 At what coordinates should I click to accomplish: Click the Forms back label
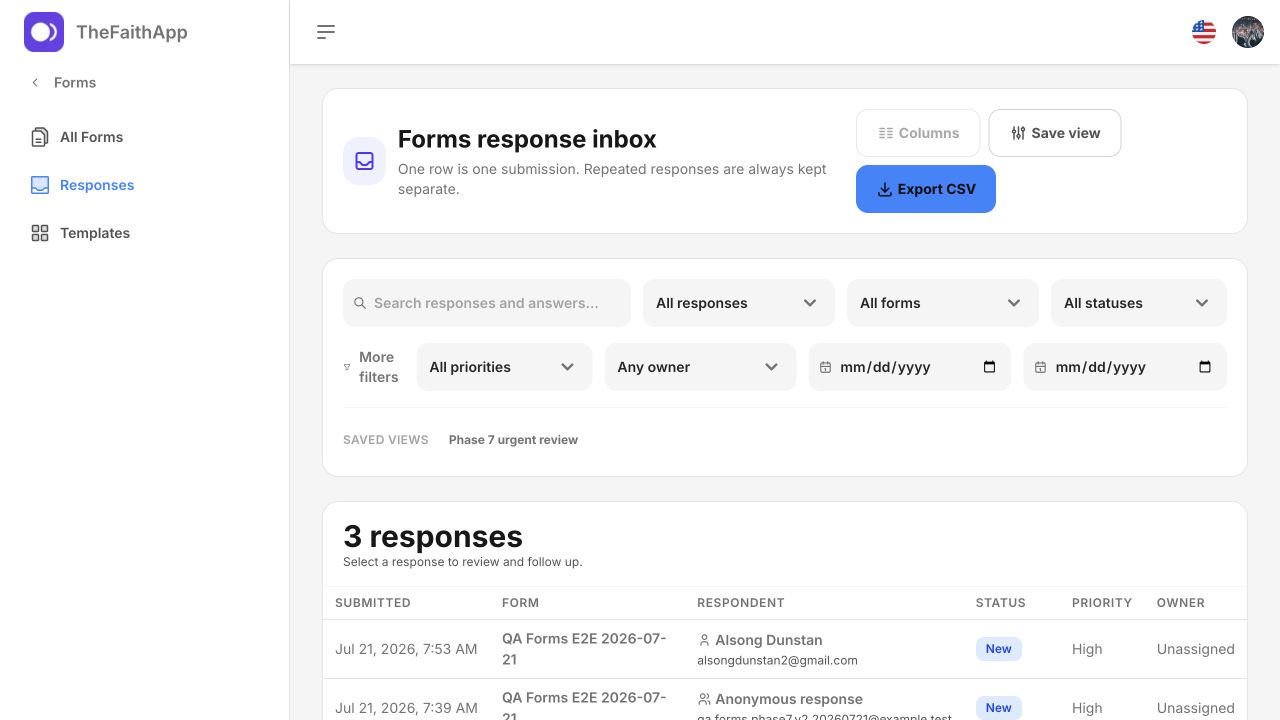tap(75, 82)
